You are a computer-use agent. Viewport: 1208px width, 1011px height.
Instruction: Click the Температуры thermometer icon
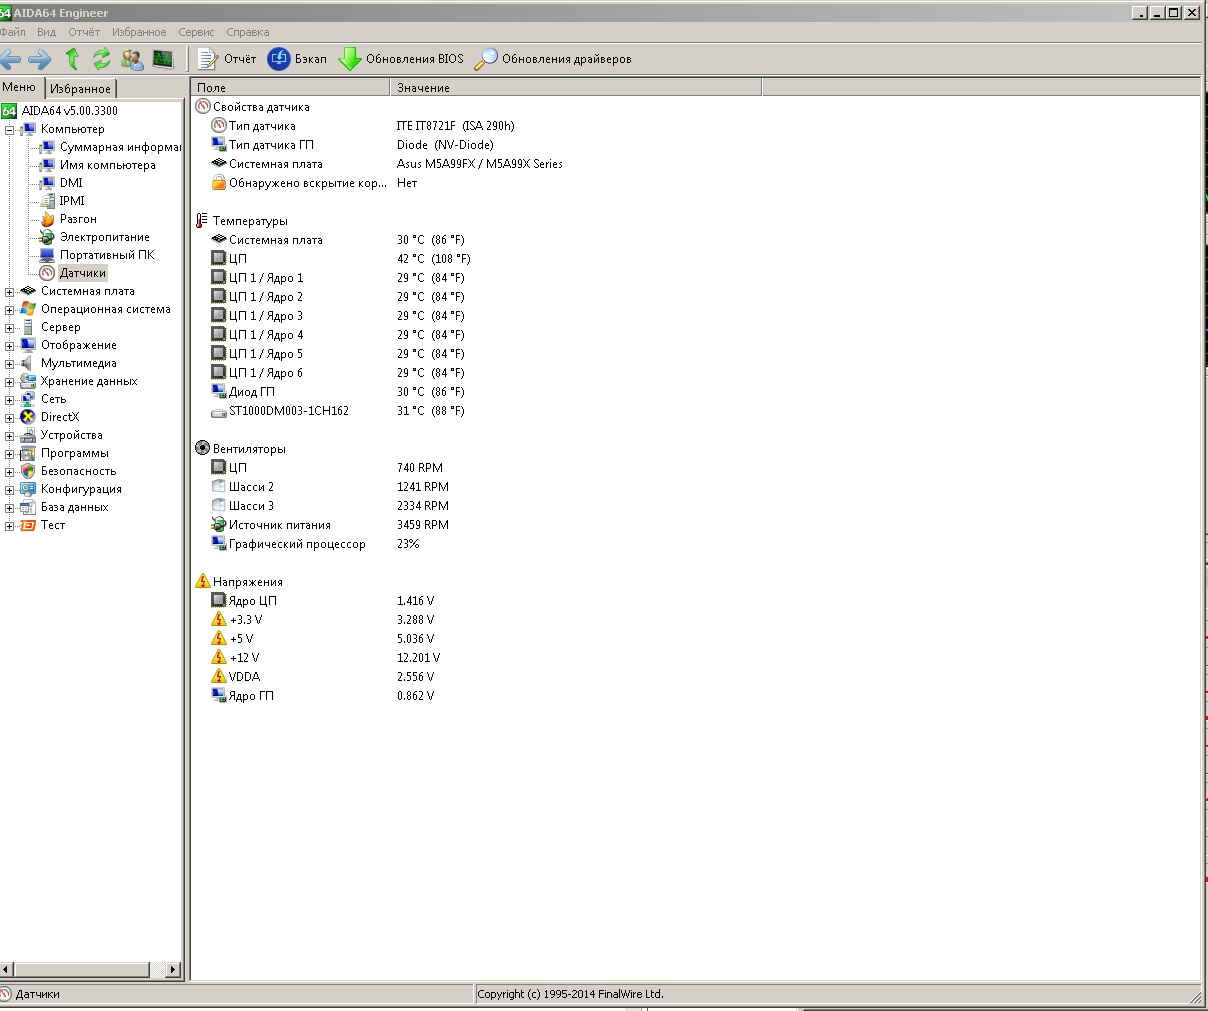(x=203, y=221)
